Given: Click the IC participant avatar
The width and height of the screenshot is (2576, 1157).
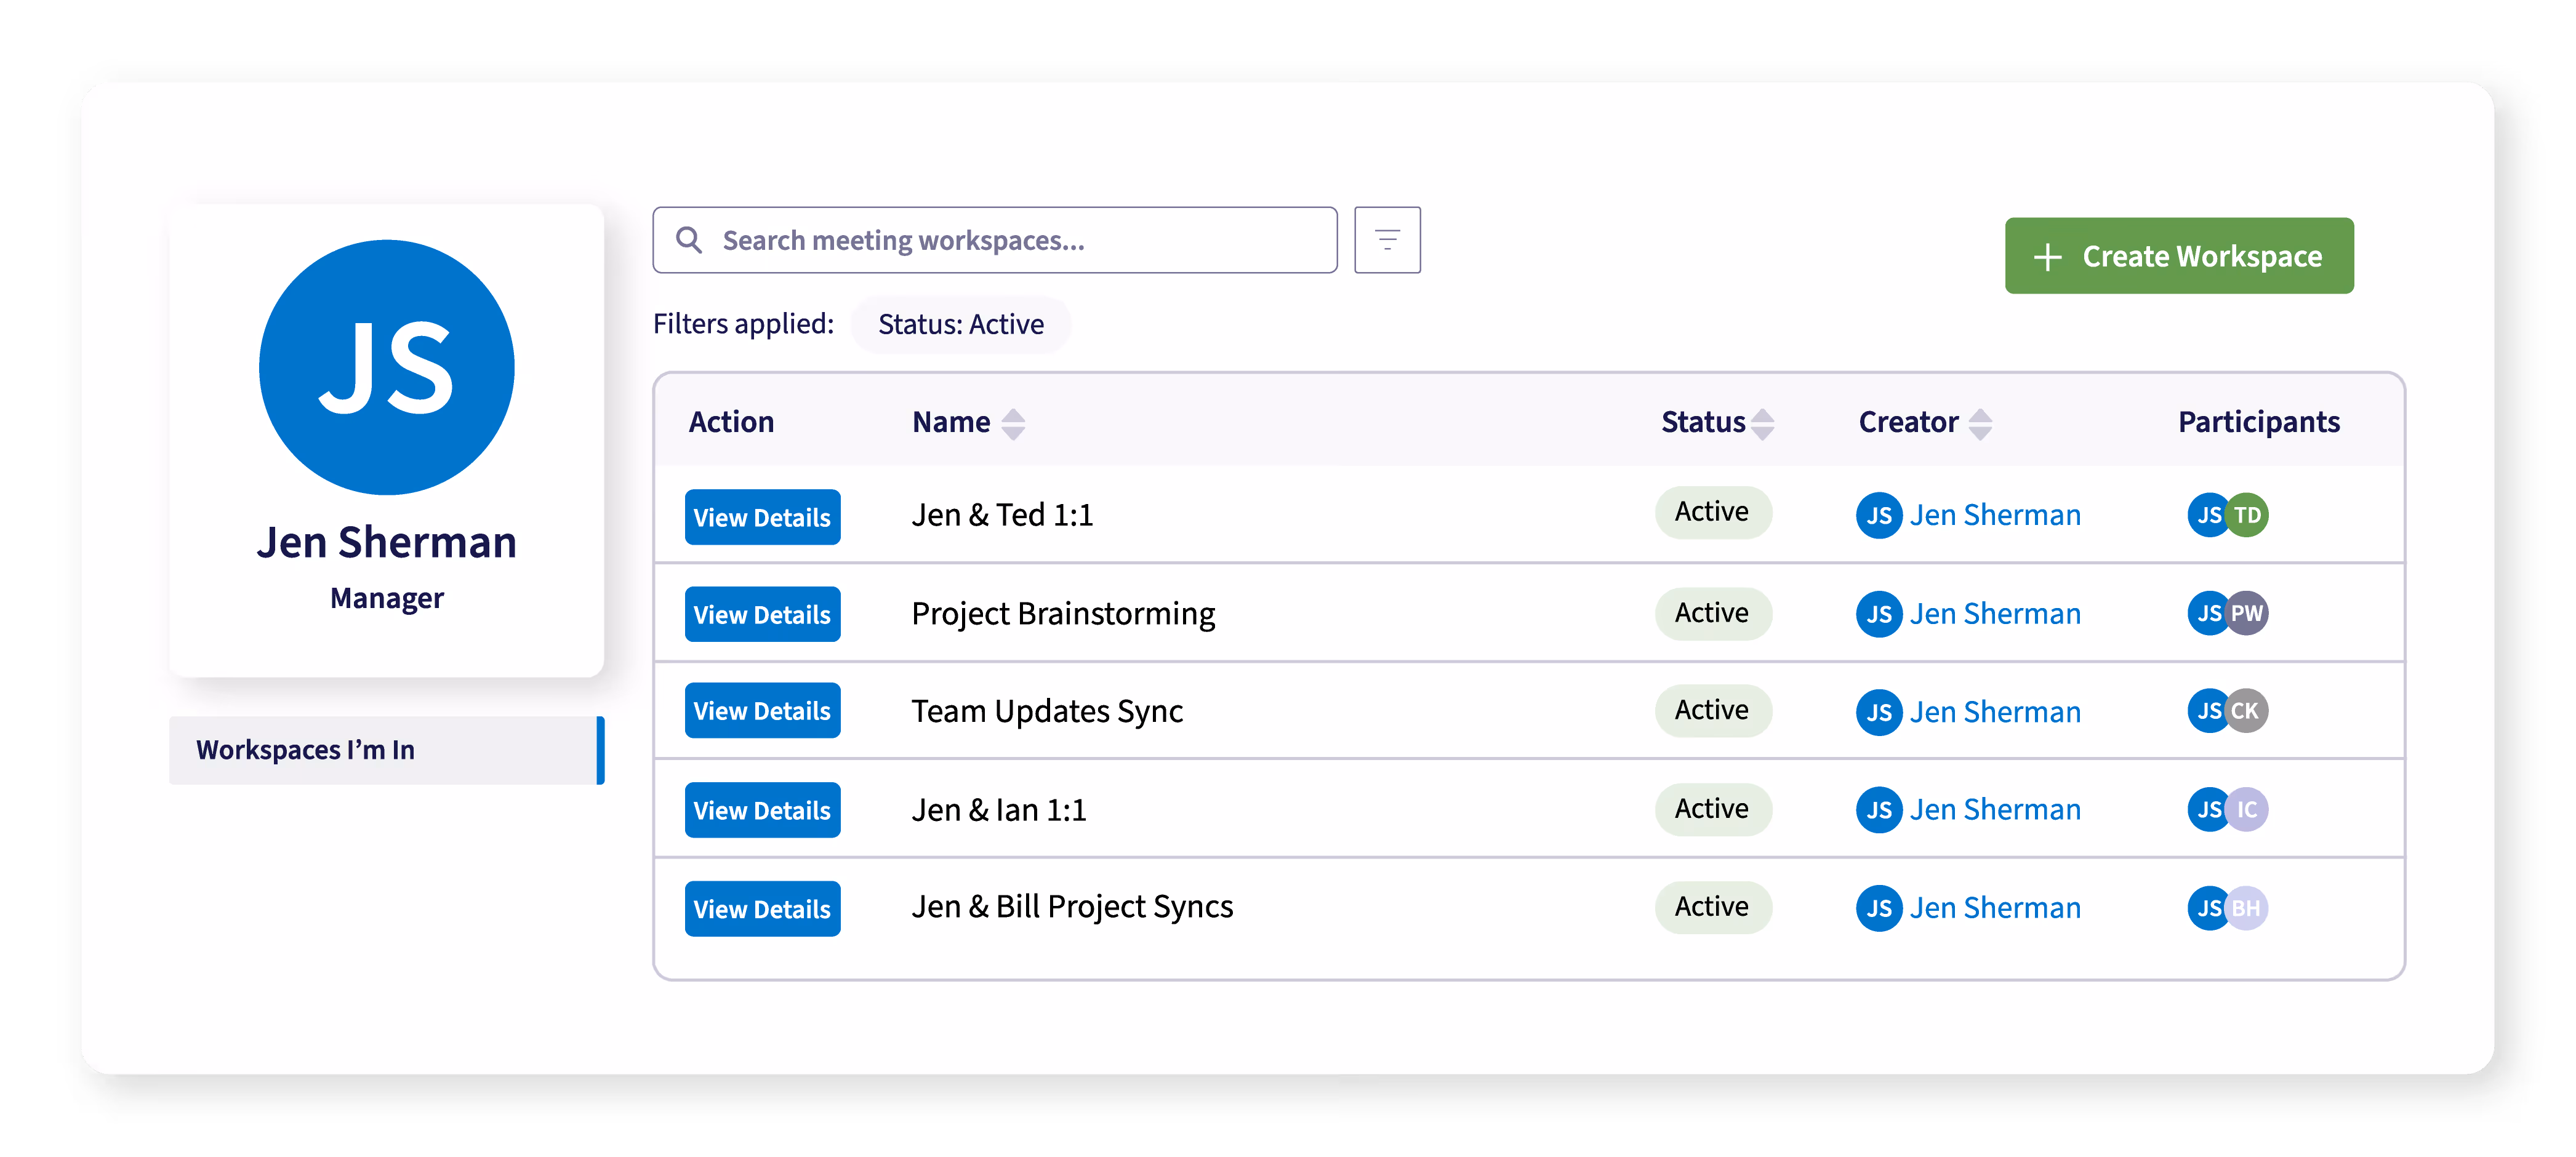Looking at the screenshot, I should [2249, 809].
